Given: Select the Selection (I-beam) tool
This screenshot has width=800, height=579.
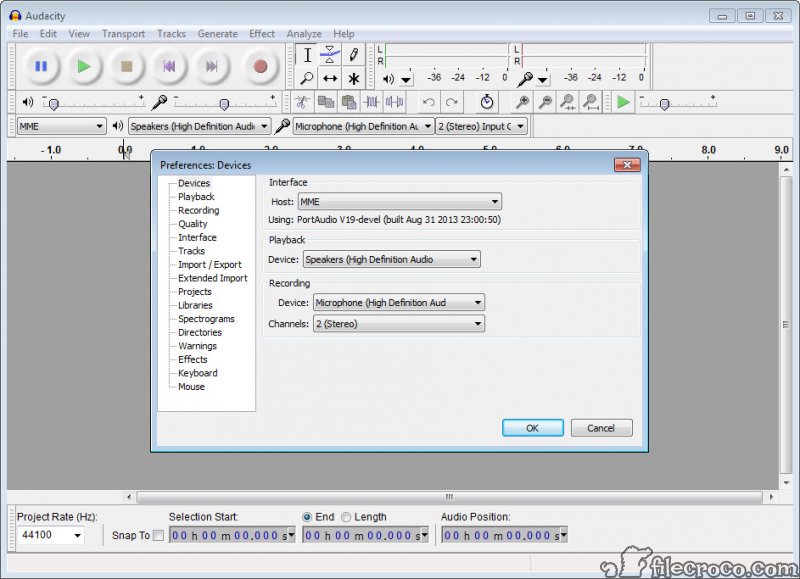Looking at the screenshot, I should pyautogui.click(x=307, y=55).
